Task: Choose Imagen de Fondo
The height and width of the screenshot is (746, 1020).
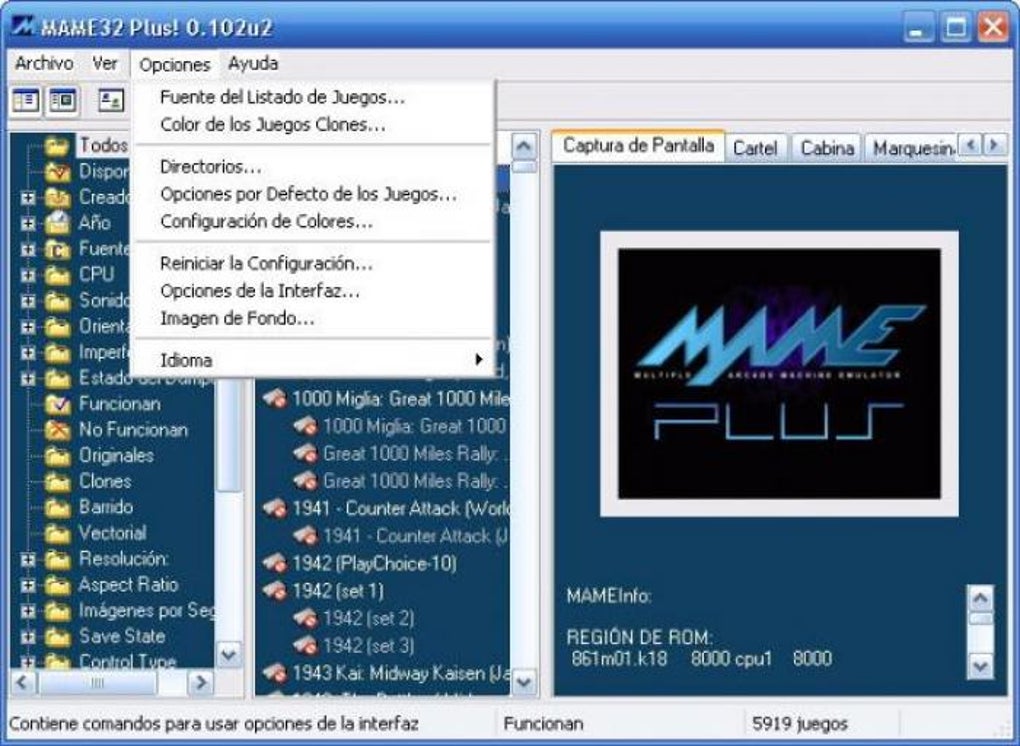Action: point(314,318)
